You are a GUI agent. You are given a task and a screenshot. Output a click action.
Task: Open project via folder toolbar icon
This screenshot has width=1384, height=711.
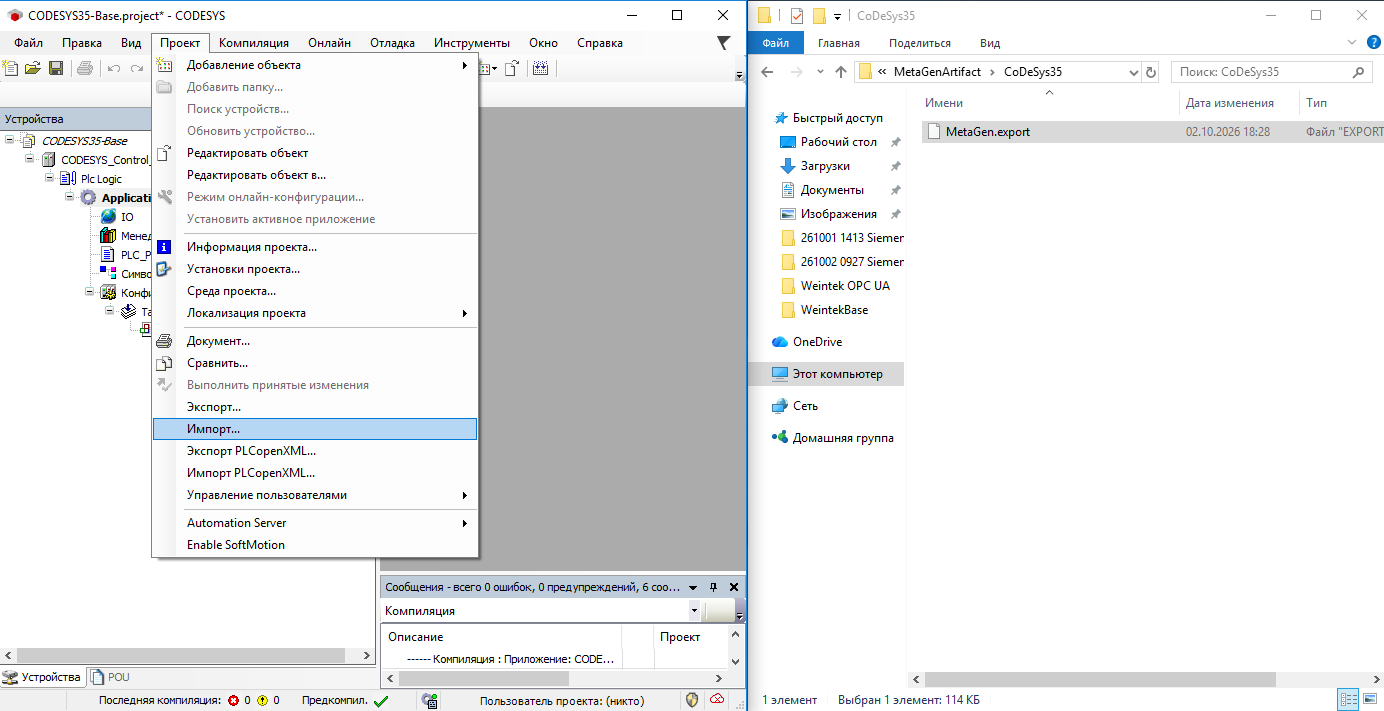[x=33, y=68]
